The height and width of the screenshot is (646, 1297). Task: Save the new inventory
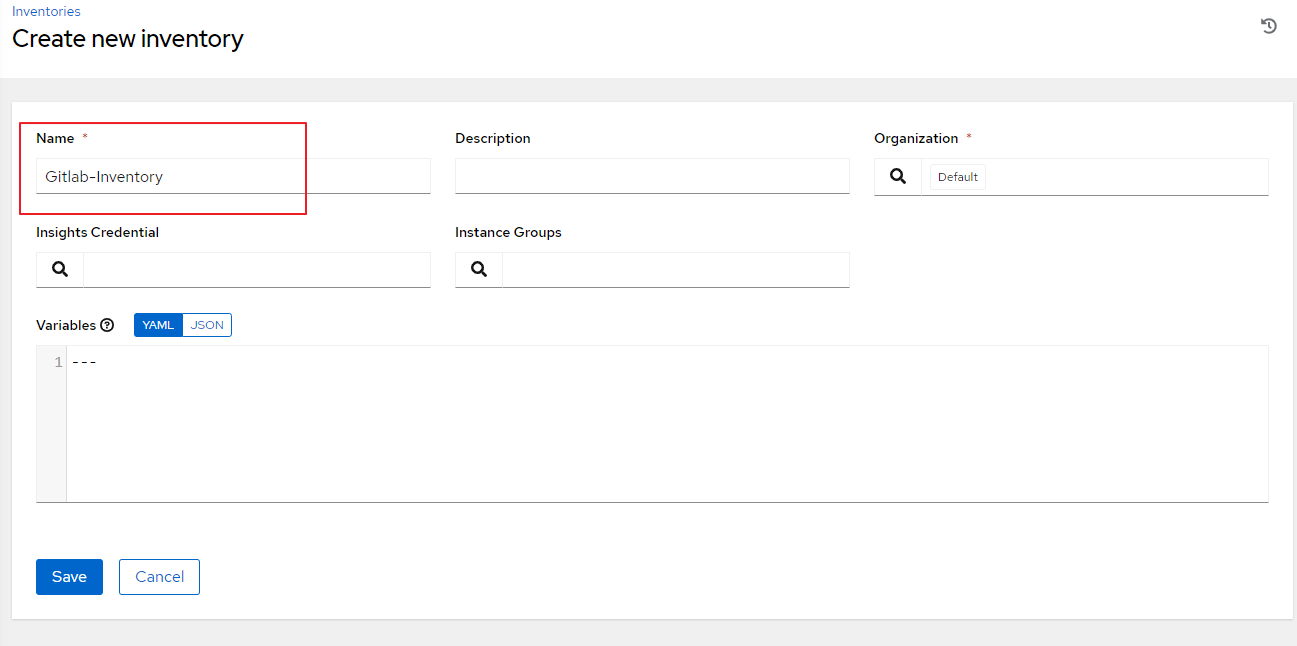click(x=69, y=577)
